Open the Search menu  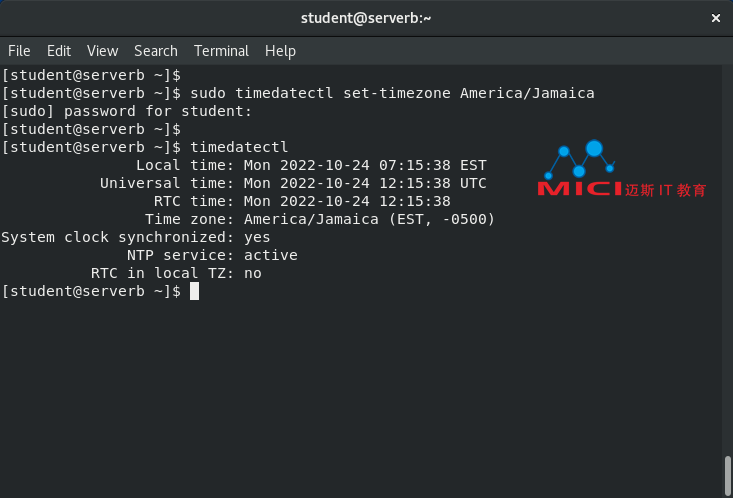[156, 51]
